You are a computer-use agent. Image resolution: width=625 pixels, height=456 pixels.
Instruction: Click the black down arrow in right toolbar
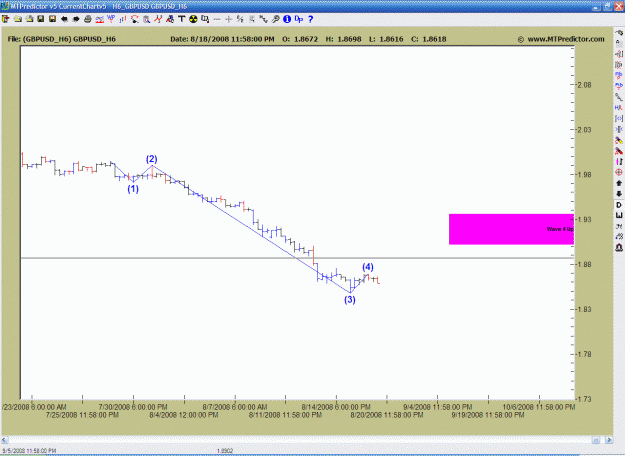tap(619, 194)
